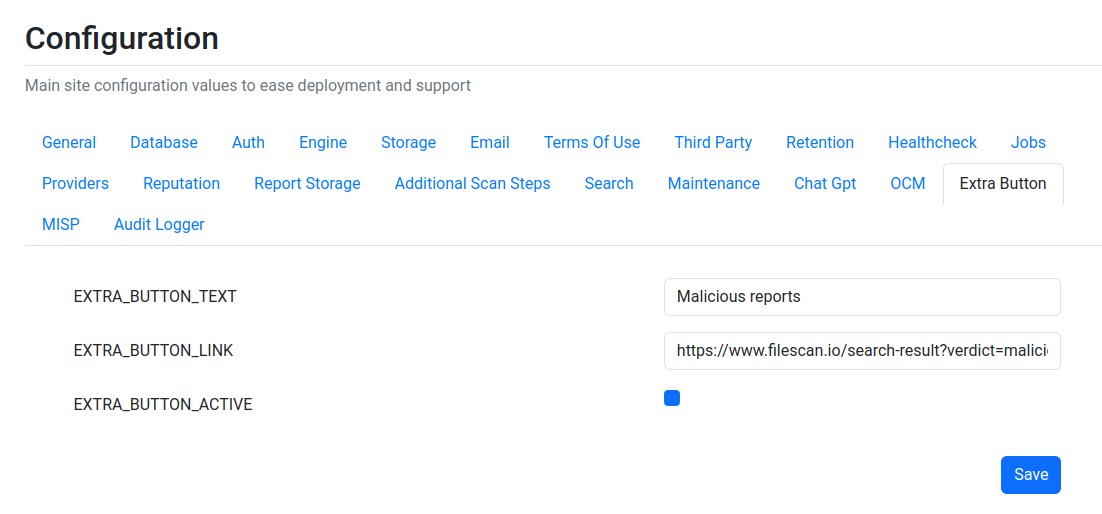Select the Third Party tab
The height and width of the screenshot is (514, 1102).
pos(713,143)
